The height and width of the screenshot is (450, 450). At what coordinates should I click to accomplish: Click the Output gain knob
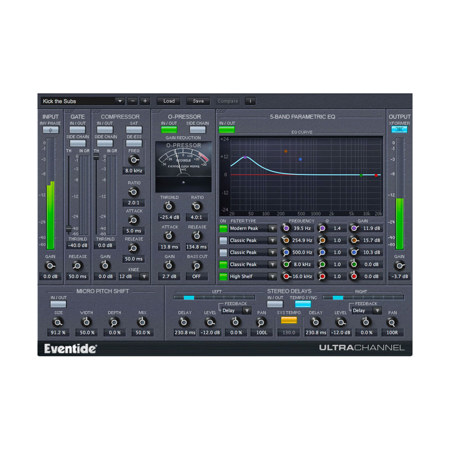point(399,266)
